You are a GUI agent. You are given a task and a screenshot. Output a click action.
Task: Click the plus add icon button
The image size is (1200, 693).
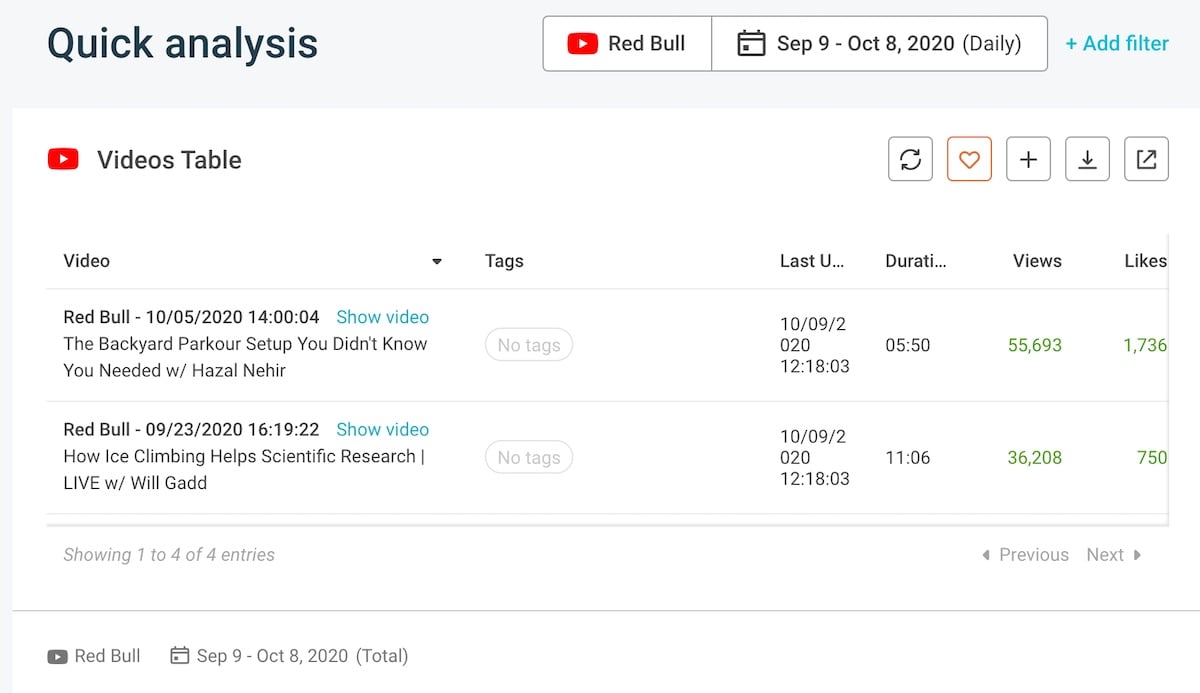tap(1028, 159)
